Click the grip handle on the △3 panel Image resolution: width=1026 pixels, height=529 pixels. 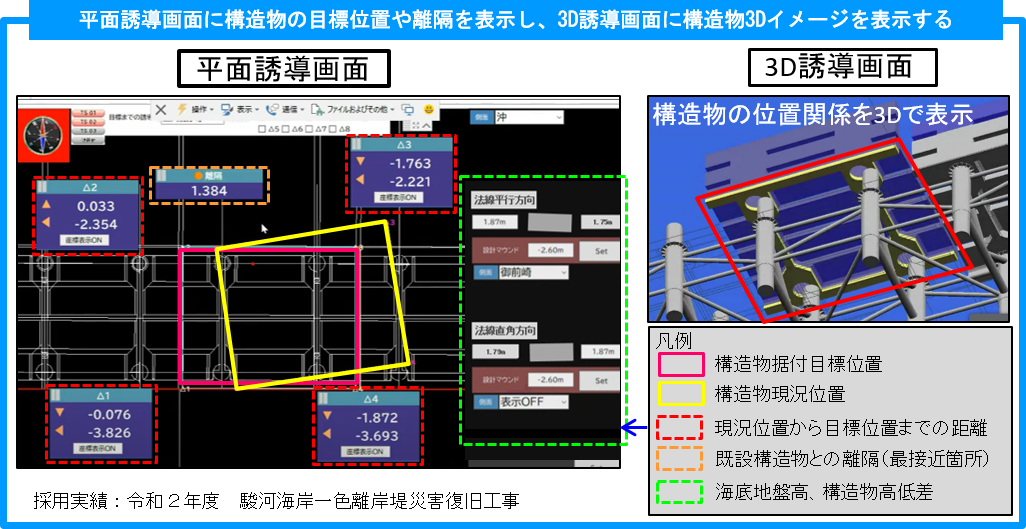point(357,144)
